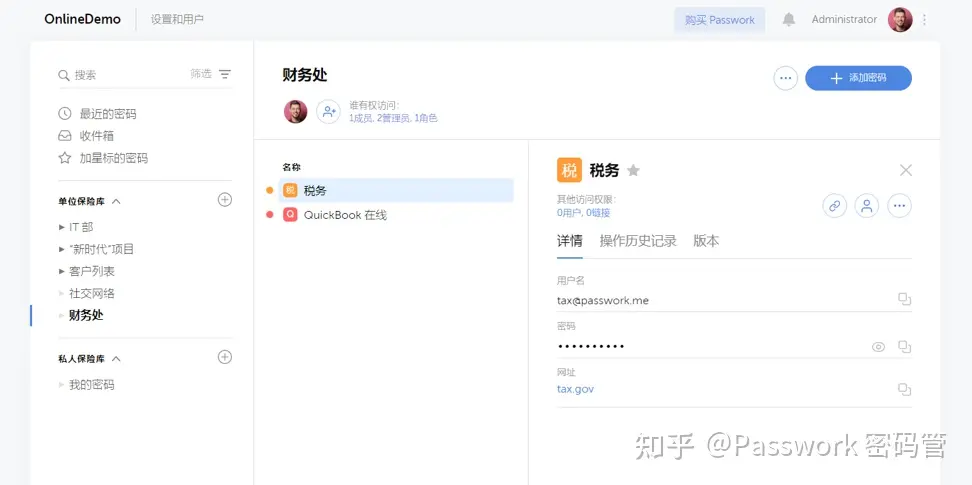Expand the 客户列表 folder arrow
The width and height of the screenshot is (972, 485).
61,271
